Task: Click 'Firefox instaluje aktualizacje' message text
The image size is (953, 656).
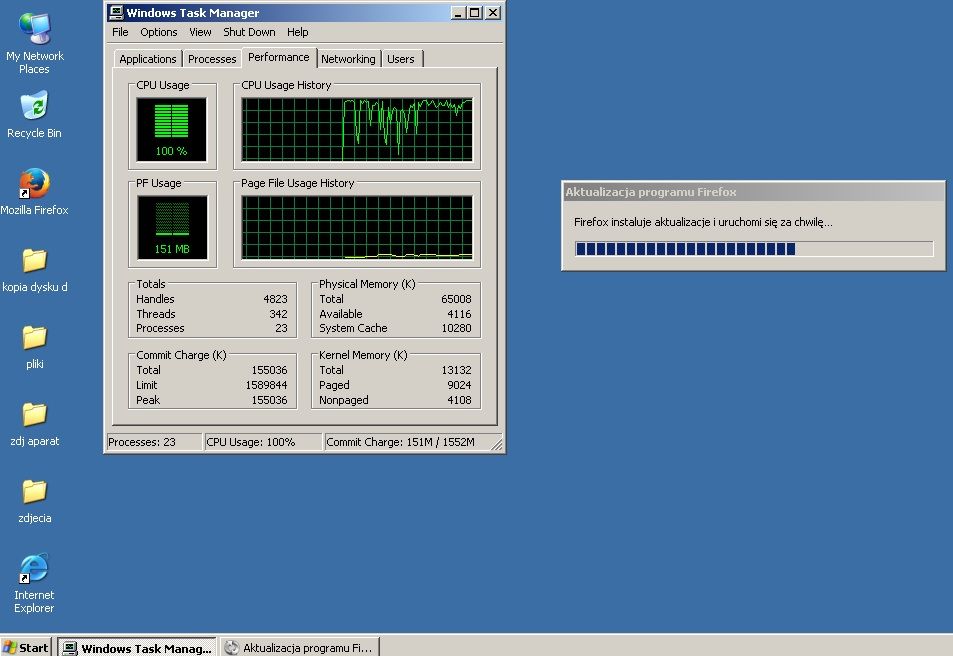Action: (703, 222)
